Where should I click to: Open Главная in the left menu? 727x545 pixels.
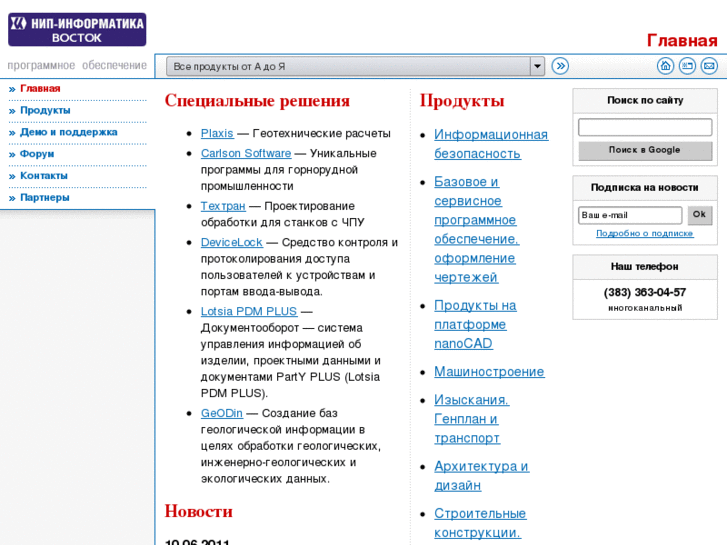[x=40, y=89]
